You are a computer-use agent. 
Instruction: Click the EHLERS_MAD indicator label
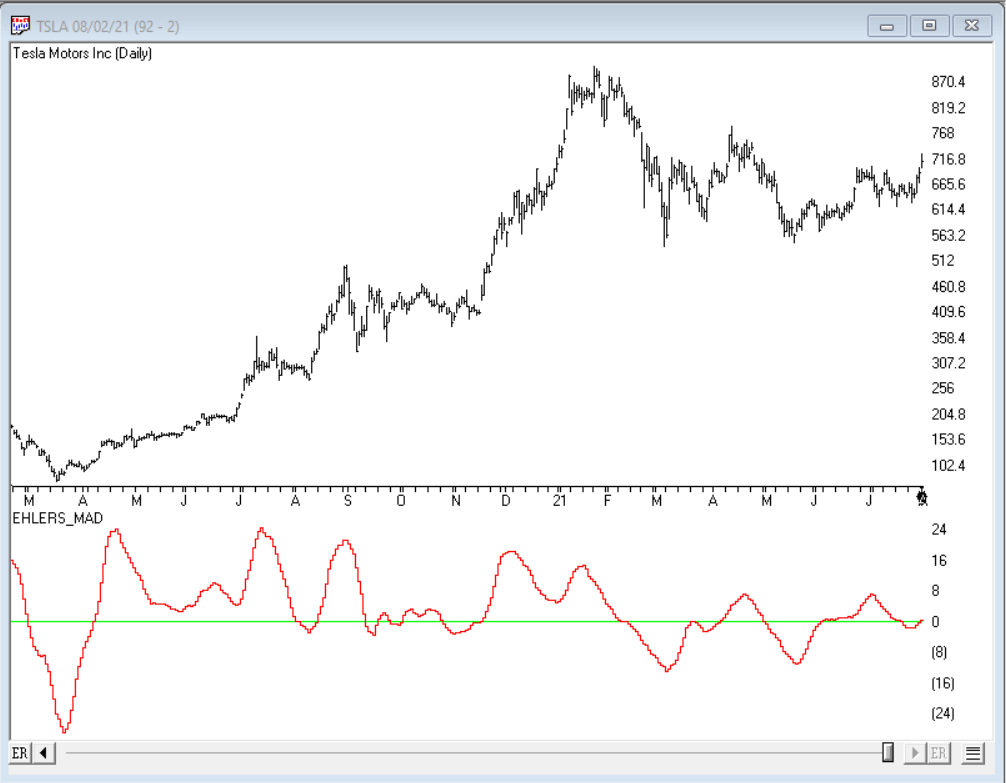click(58, 518)
